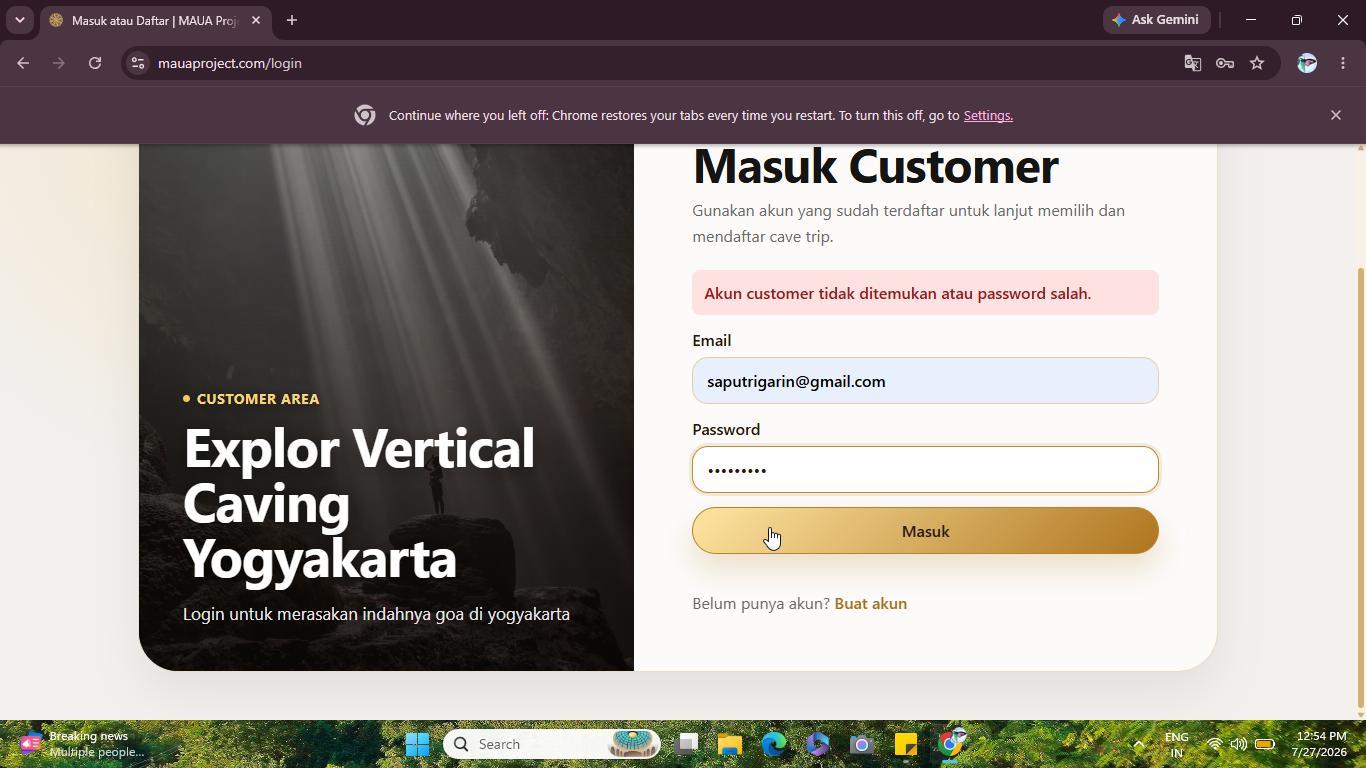The image size is (1366, 768).
Task: Open the clock showing 12:54 PM
Action: coord(1319,744)
